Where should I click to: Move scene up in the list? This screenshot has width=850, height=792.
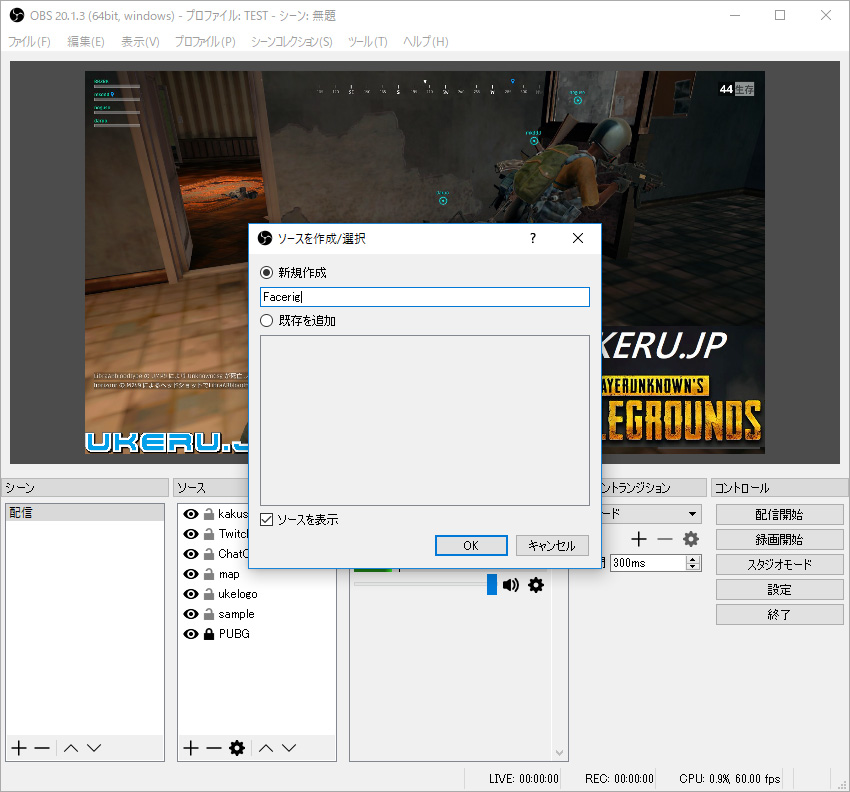pos(71,748)
